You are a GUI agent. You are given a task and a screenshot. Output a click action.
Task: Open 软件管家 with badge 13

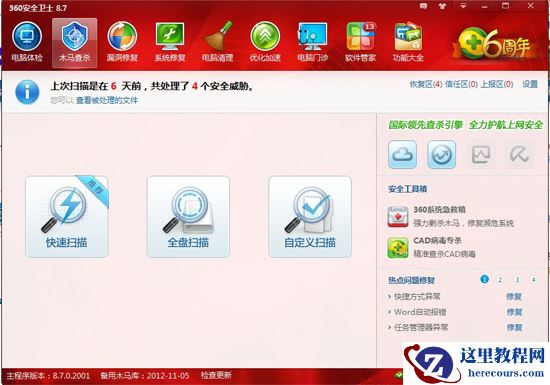pyautogui.click(x=361, y=42)
